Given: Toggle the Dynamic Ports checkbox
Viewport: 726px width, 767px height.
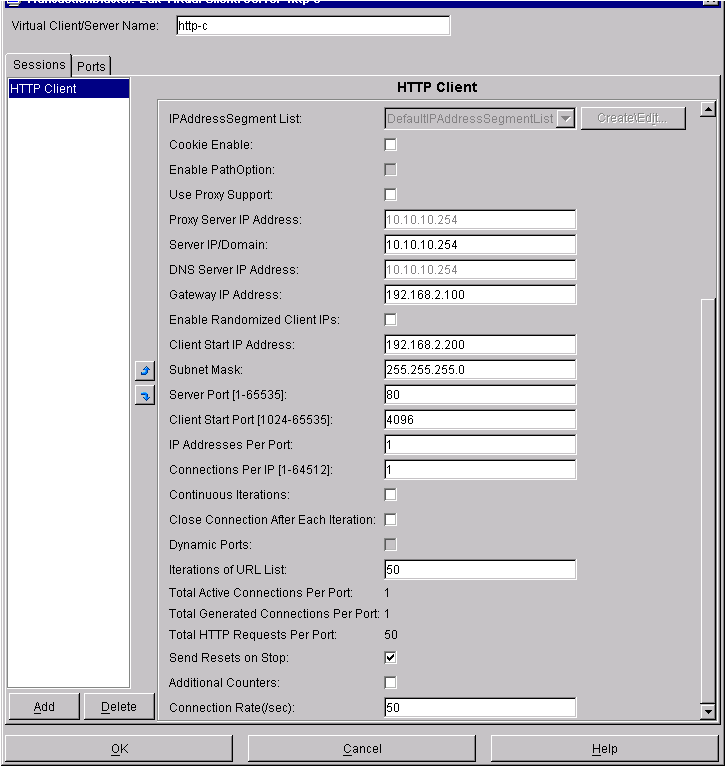Looking at the screenshot, I should 390,544.
